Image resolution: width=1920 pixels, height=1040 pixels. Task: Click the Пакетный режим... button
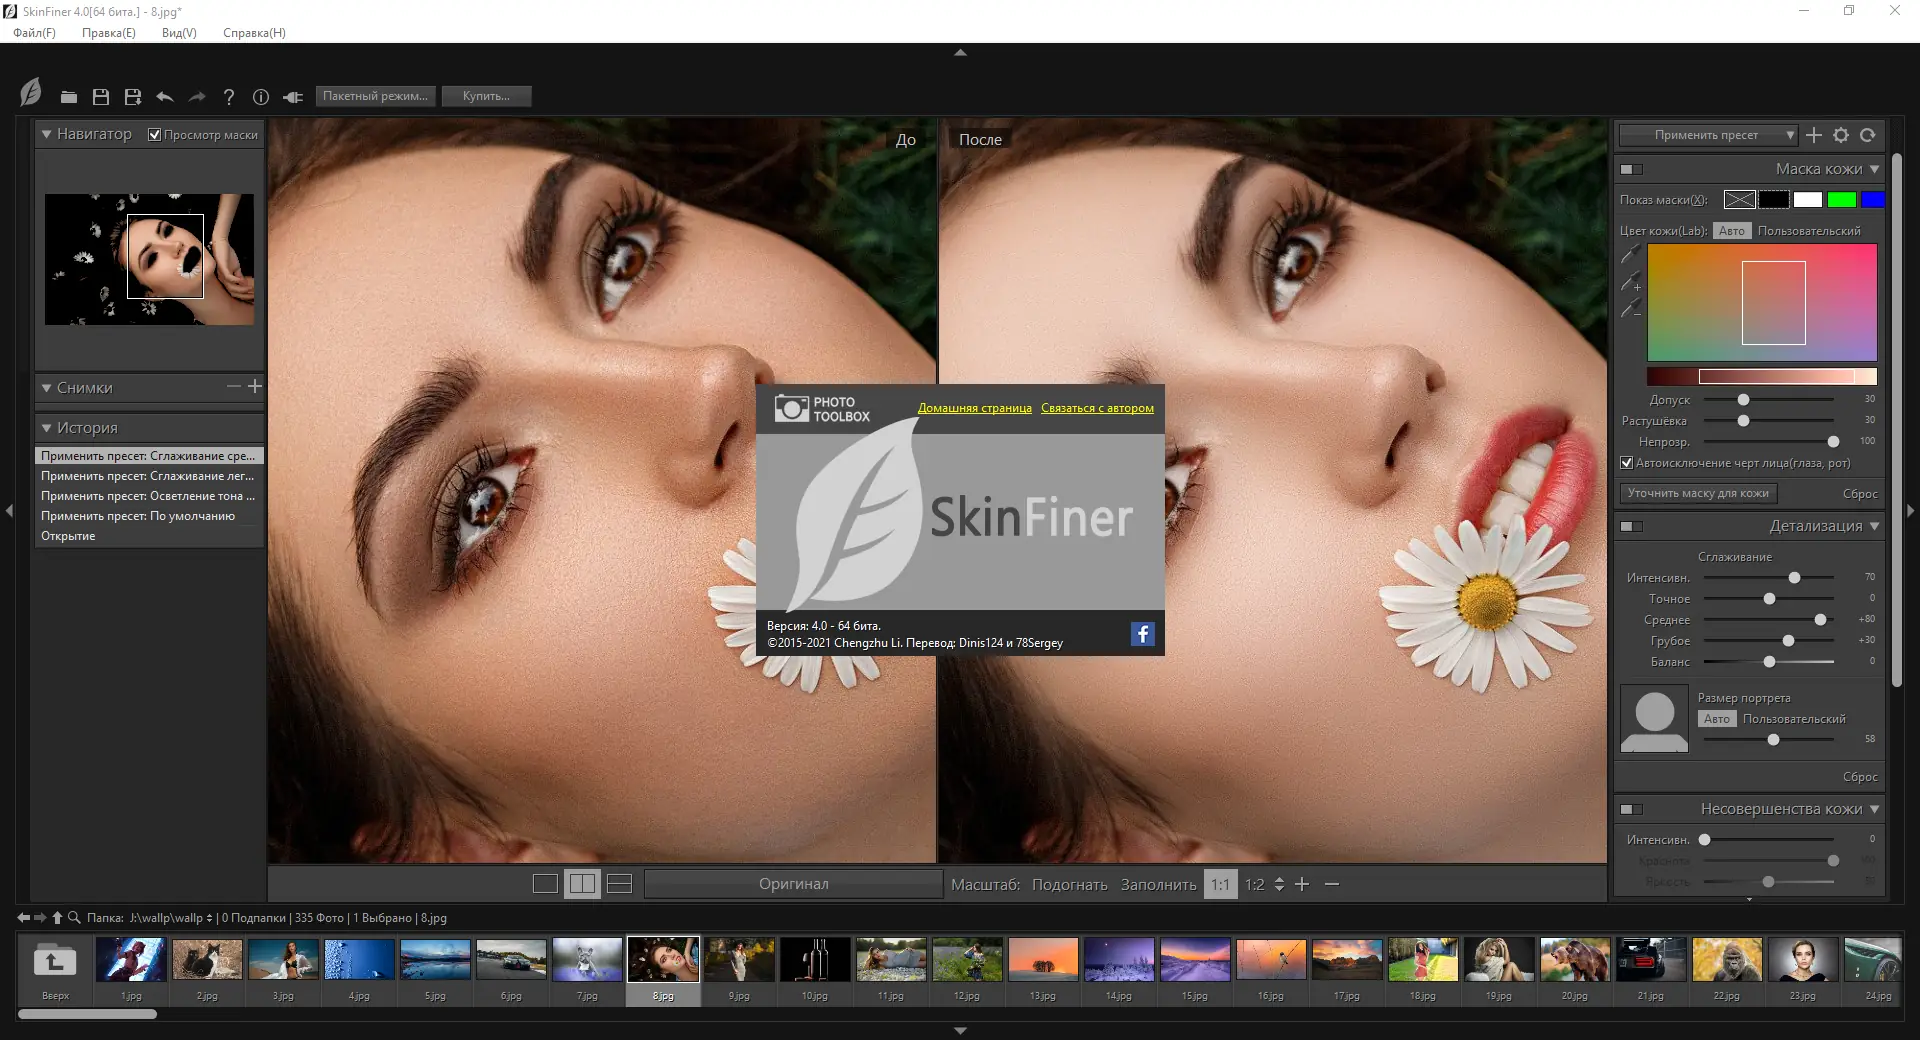376,96
